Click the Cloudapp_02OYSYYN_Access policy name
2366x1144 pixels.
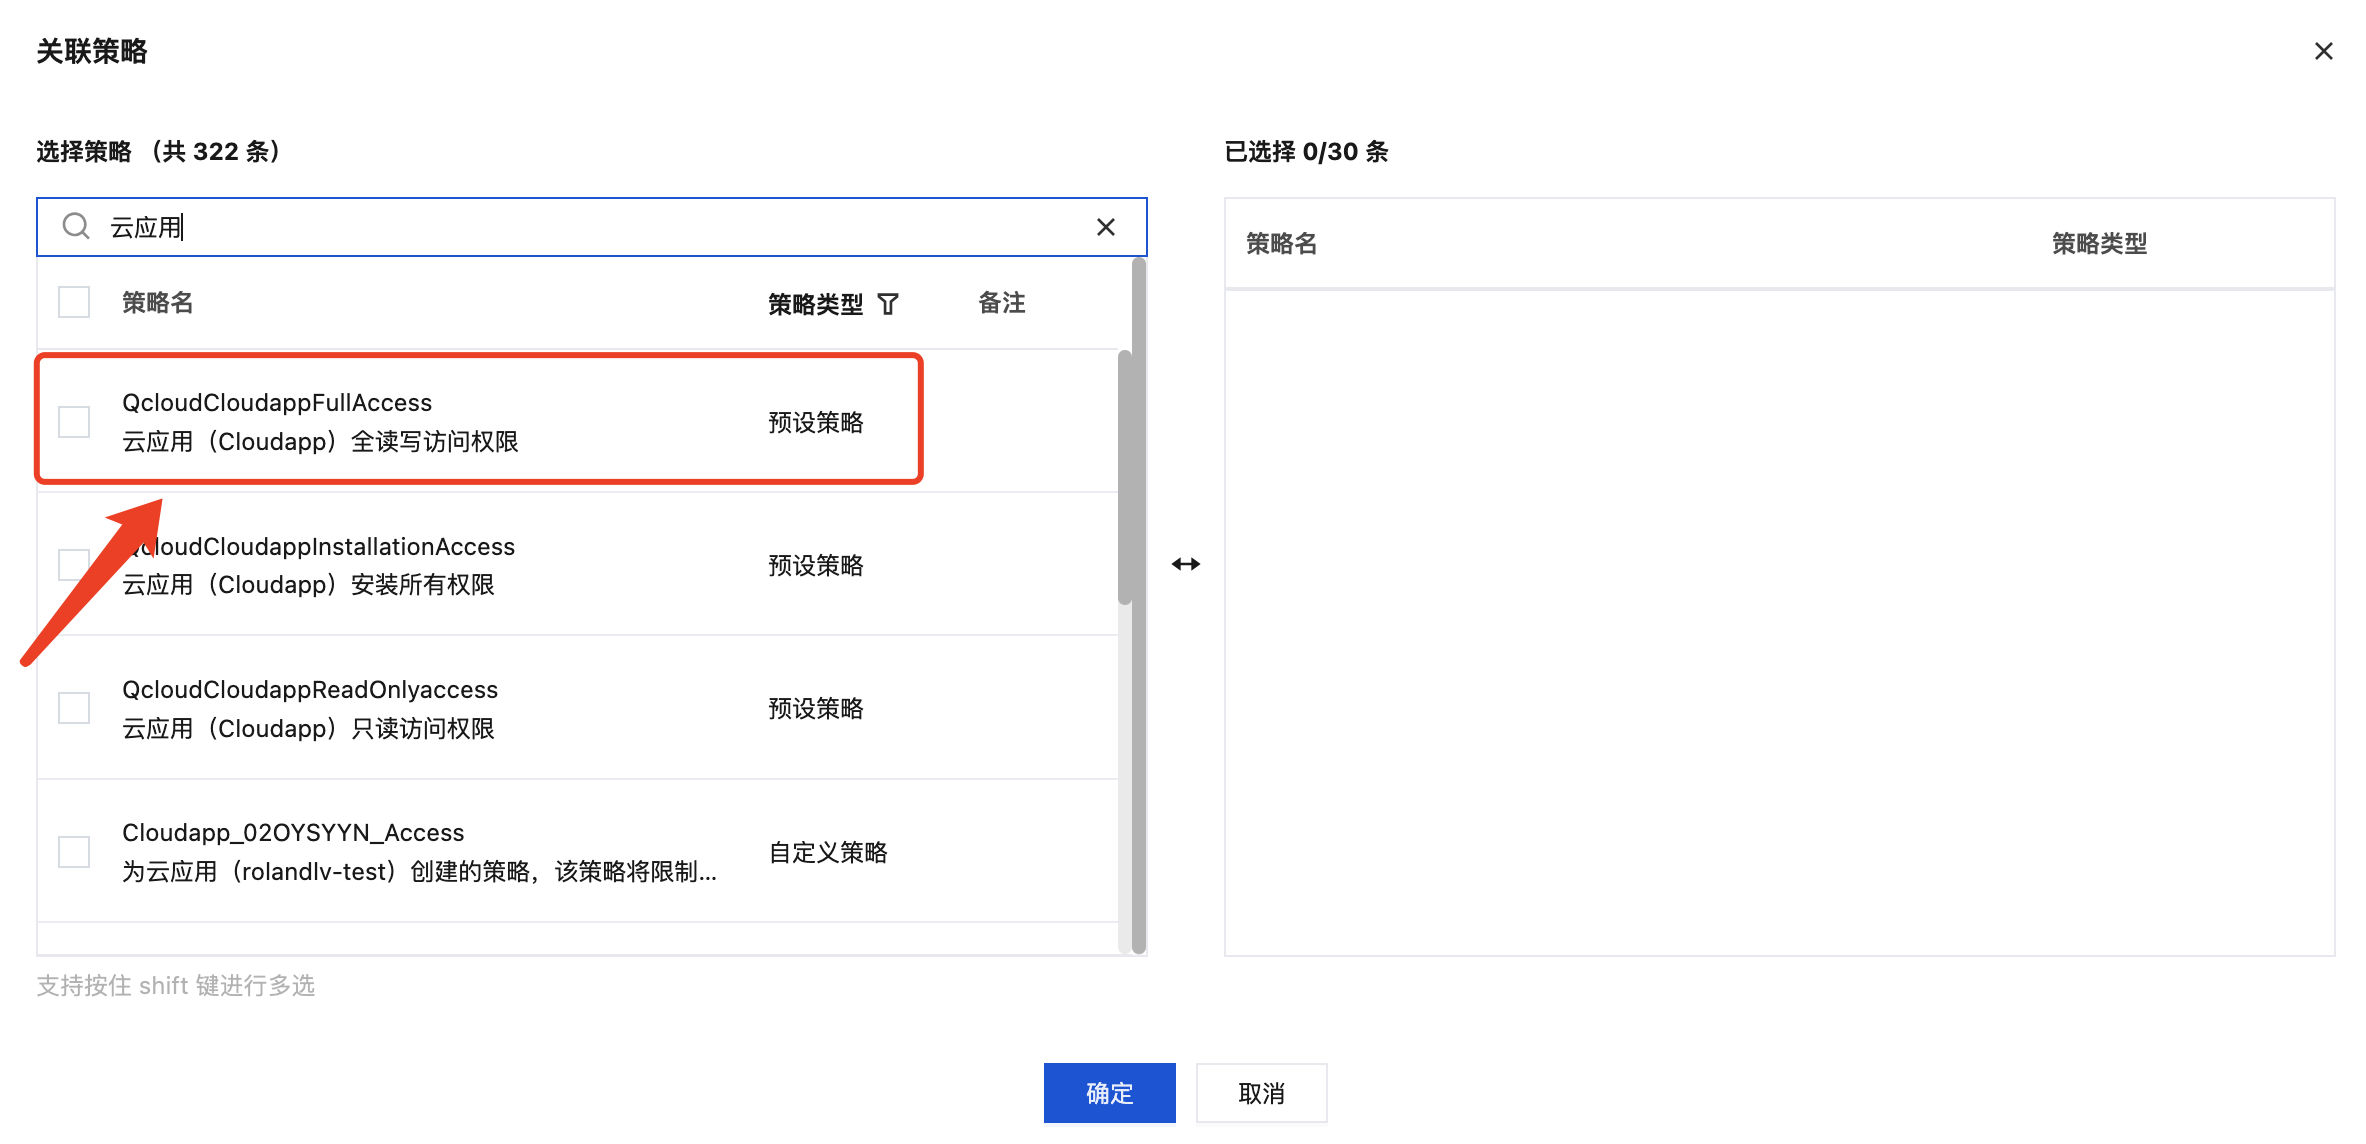click(x=293, y=833)
